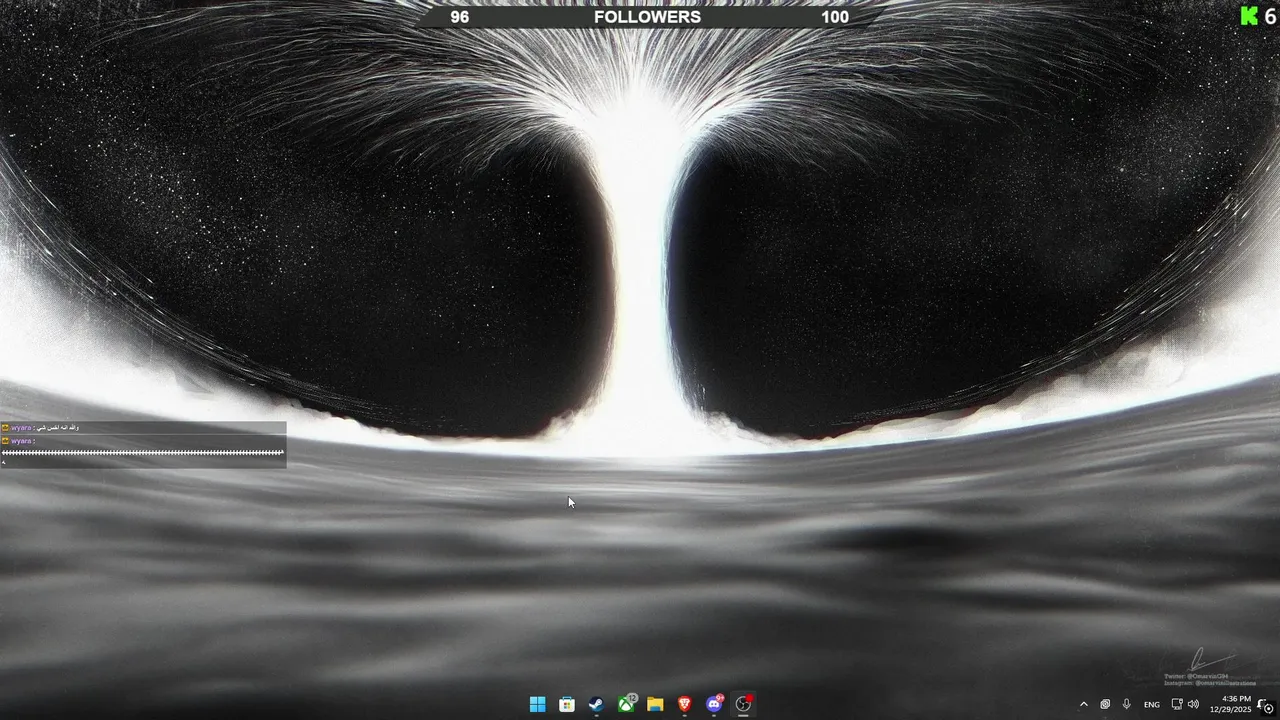1280x720 pixels.
Task: Open Discord from the taskbar
Action: click(x=714, y=704)
